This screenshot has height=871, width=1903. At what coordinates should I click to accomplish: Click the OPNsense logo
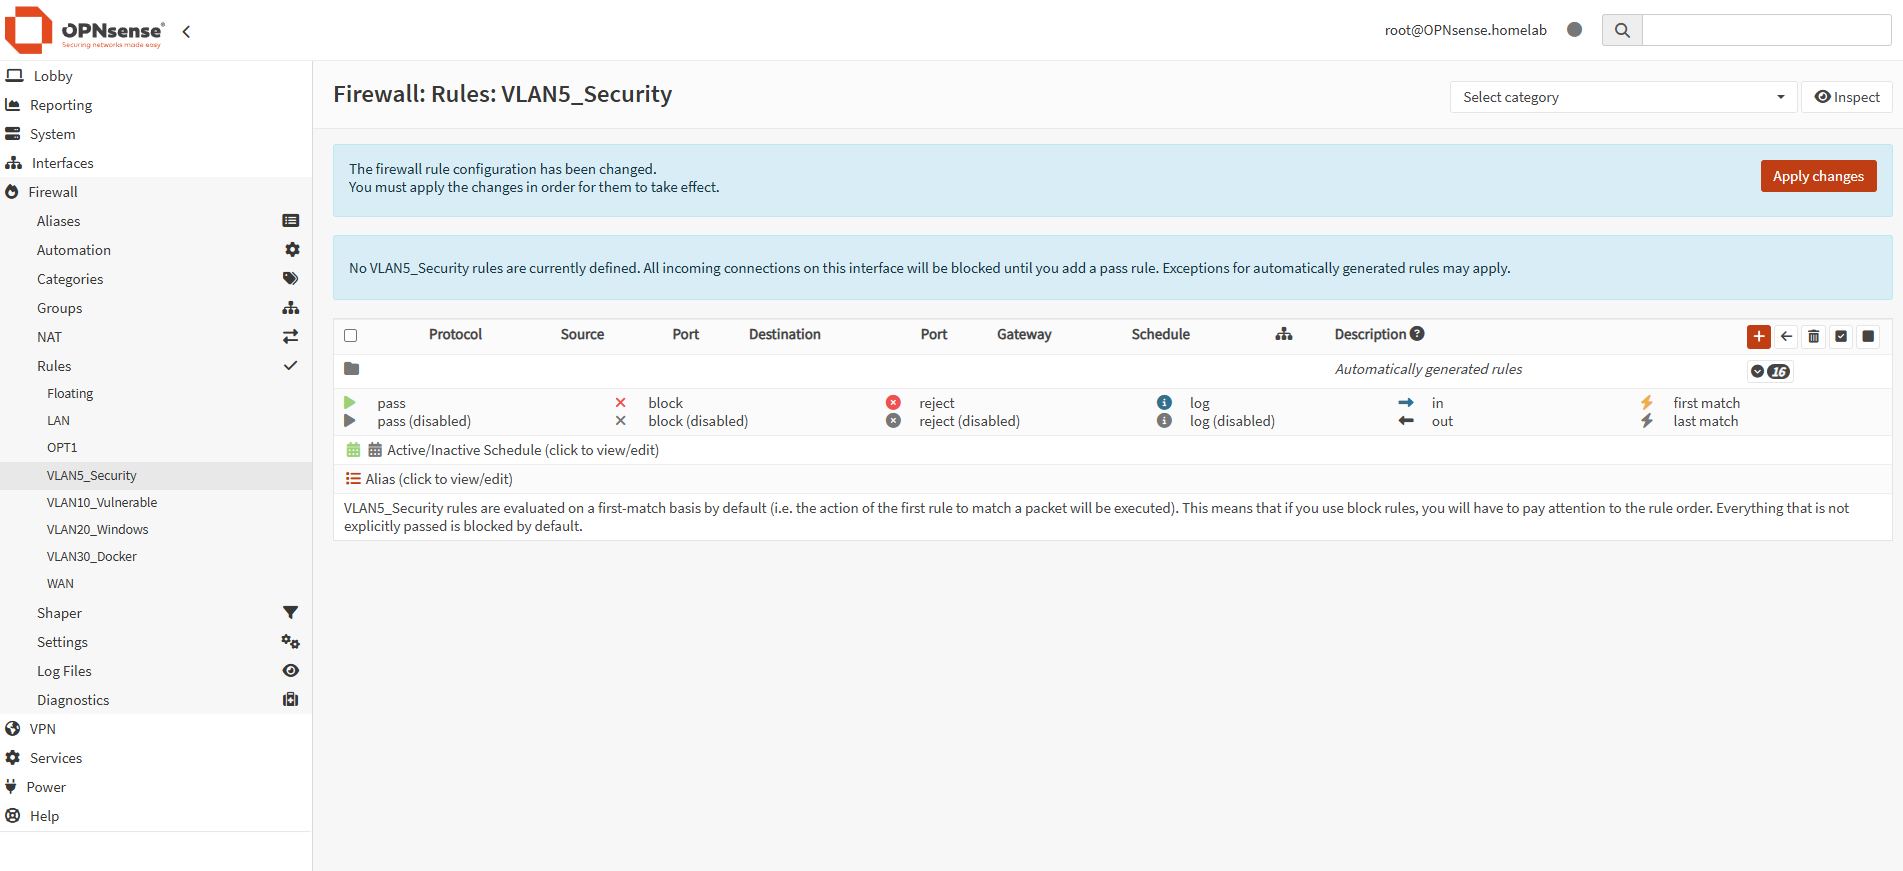84,30
